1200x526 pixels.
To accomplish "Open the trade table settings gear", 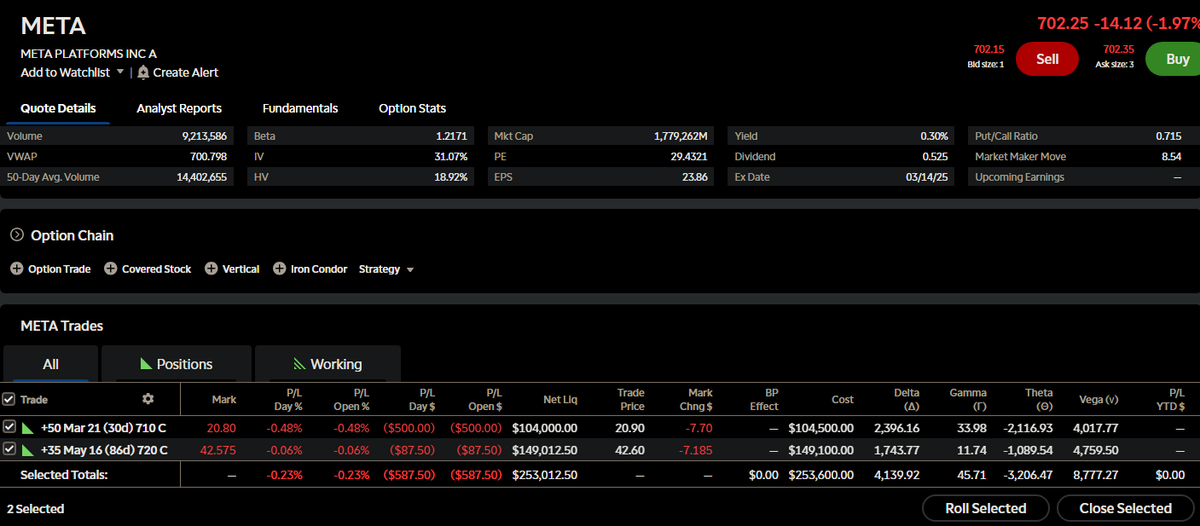I will [x=148, y=399].
